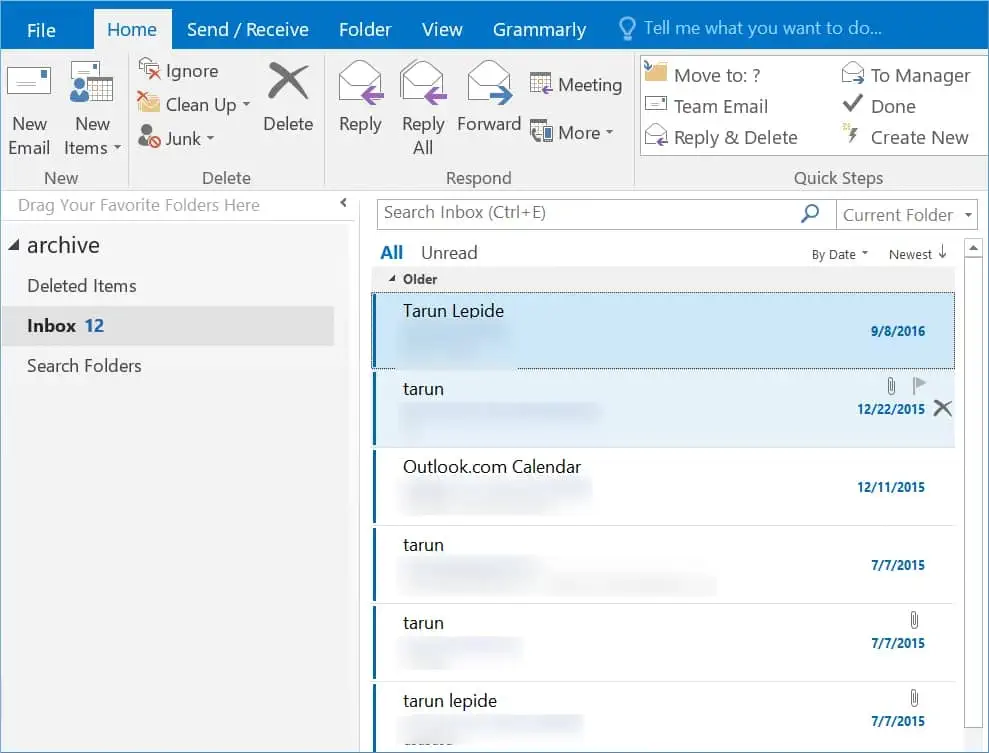Open the Current Folder scope dropdown
Viewport: 989px width, 753px height.
pos(906,214)
